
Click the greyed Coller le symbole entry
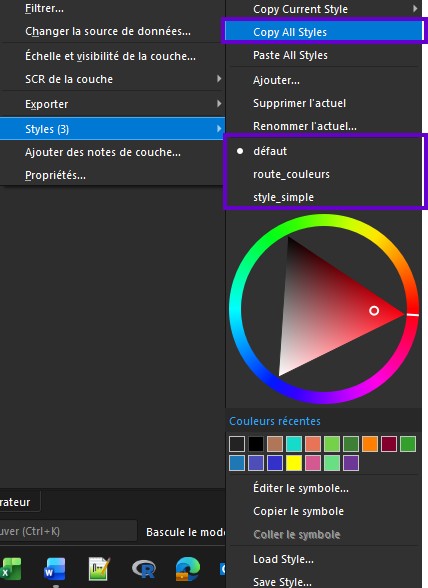(x=323, y=534)
